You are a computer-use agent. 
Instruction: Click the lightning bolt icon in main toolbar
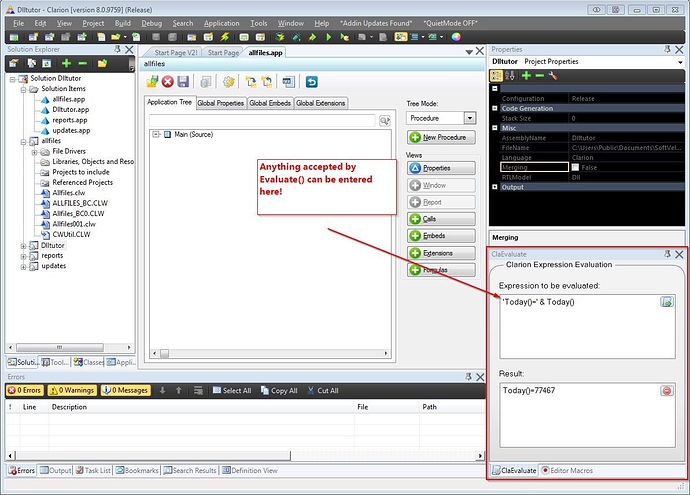(224, 37)
